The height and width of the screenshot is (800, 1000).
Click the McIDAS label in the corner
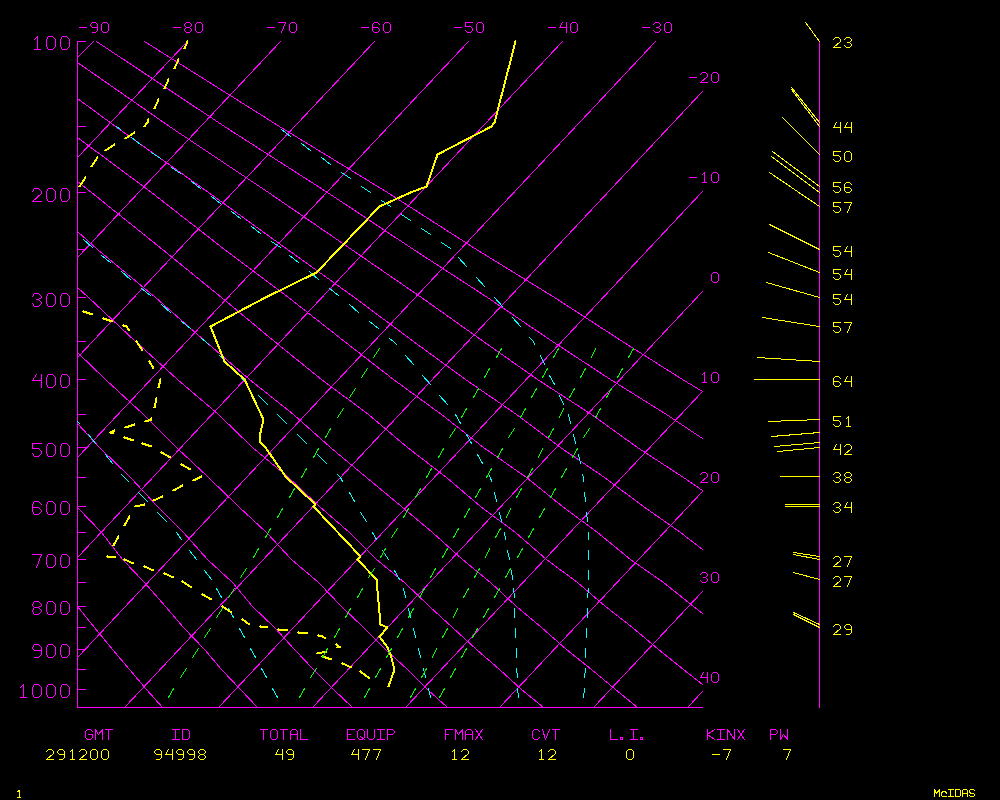tap(954, 792)
